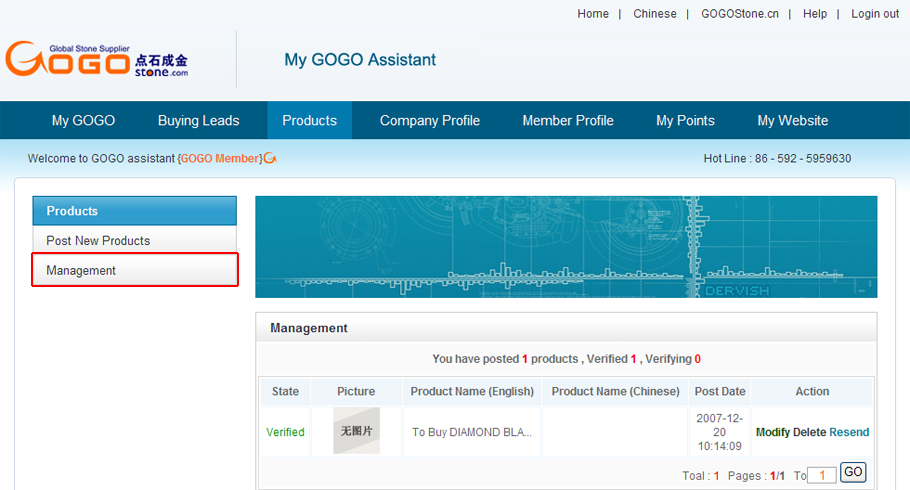Click Modify for the listed product
The width and height of the screenshot is (910, 490).
click(x=773, y=432)
